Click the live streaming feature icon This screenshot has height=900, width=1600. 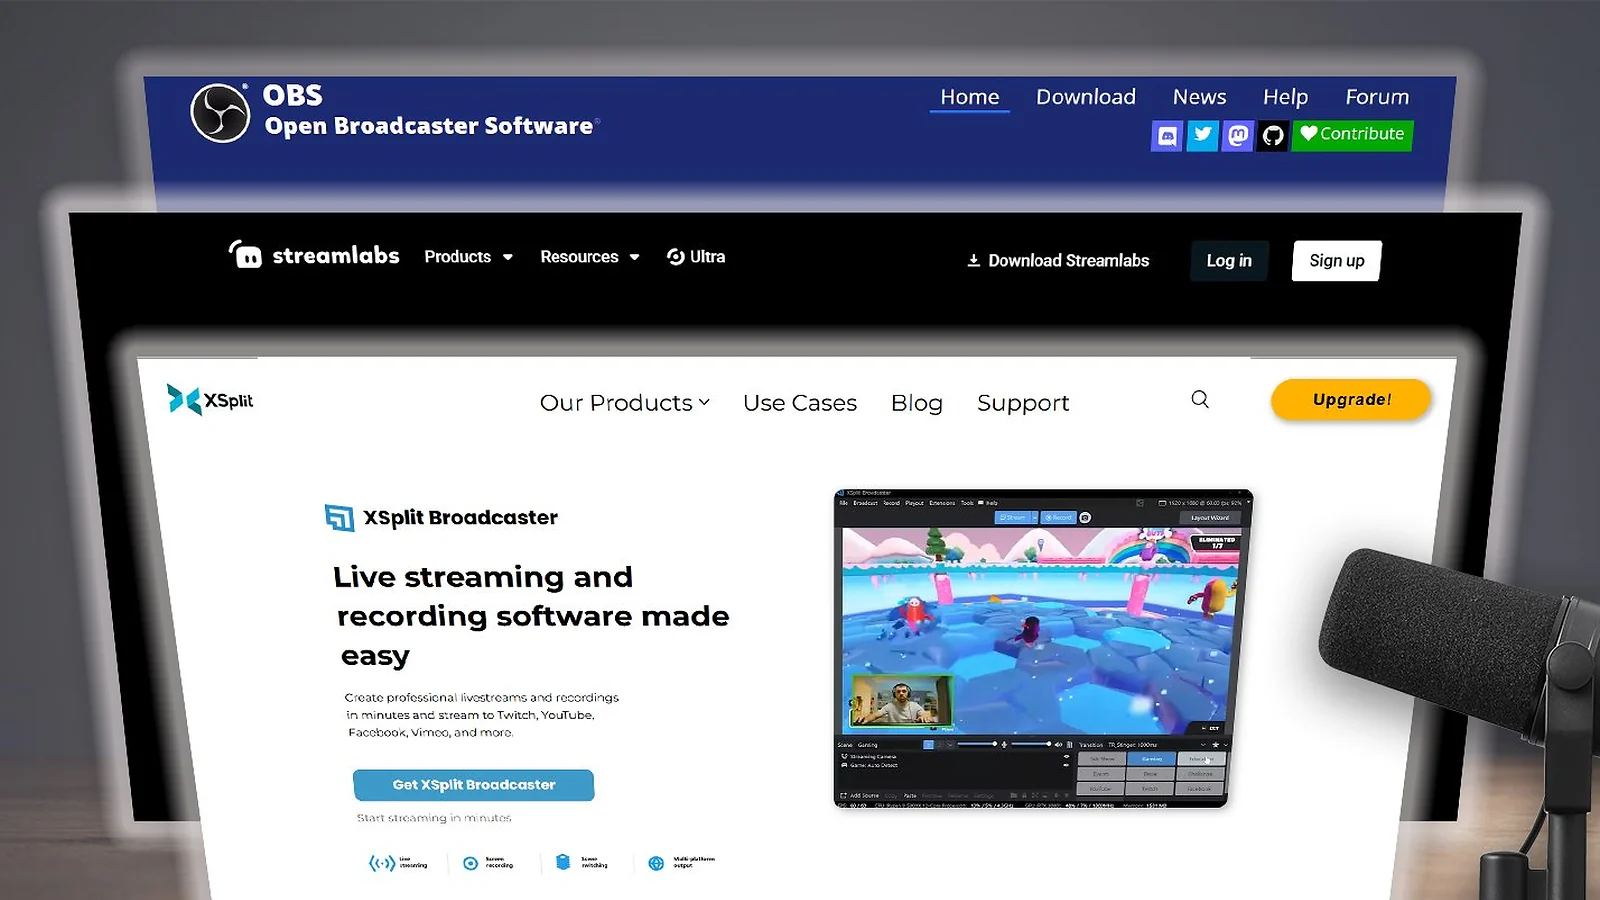[x=382, y=863]
